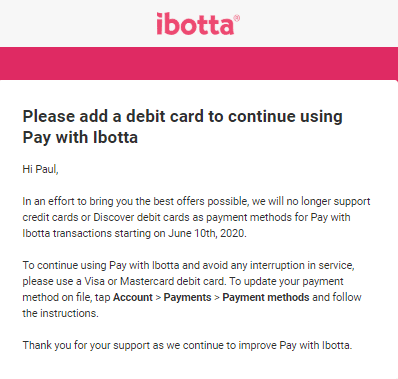Screen dimensions: 398x379
Task: Click the registered trademark symbol beside logo
Action: pyautogui.click(x=236, y=18)
